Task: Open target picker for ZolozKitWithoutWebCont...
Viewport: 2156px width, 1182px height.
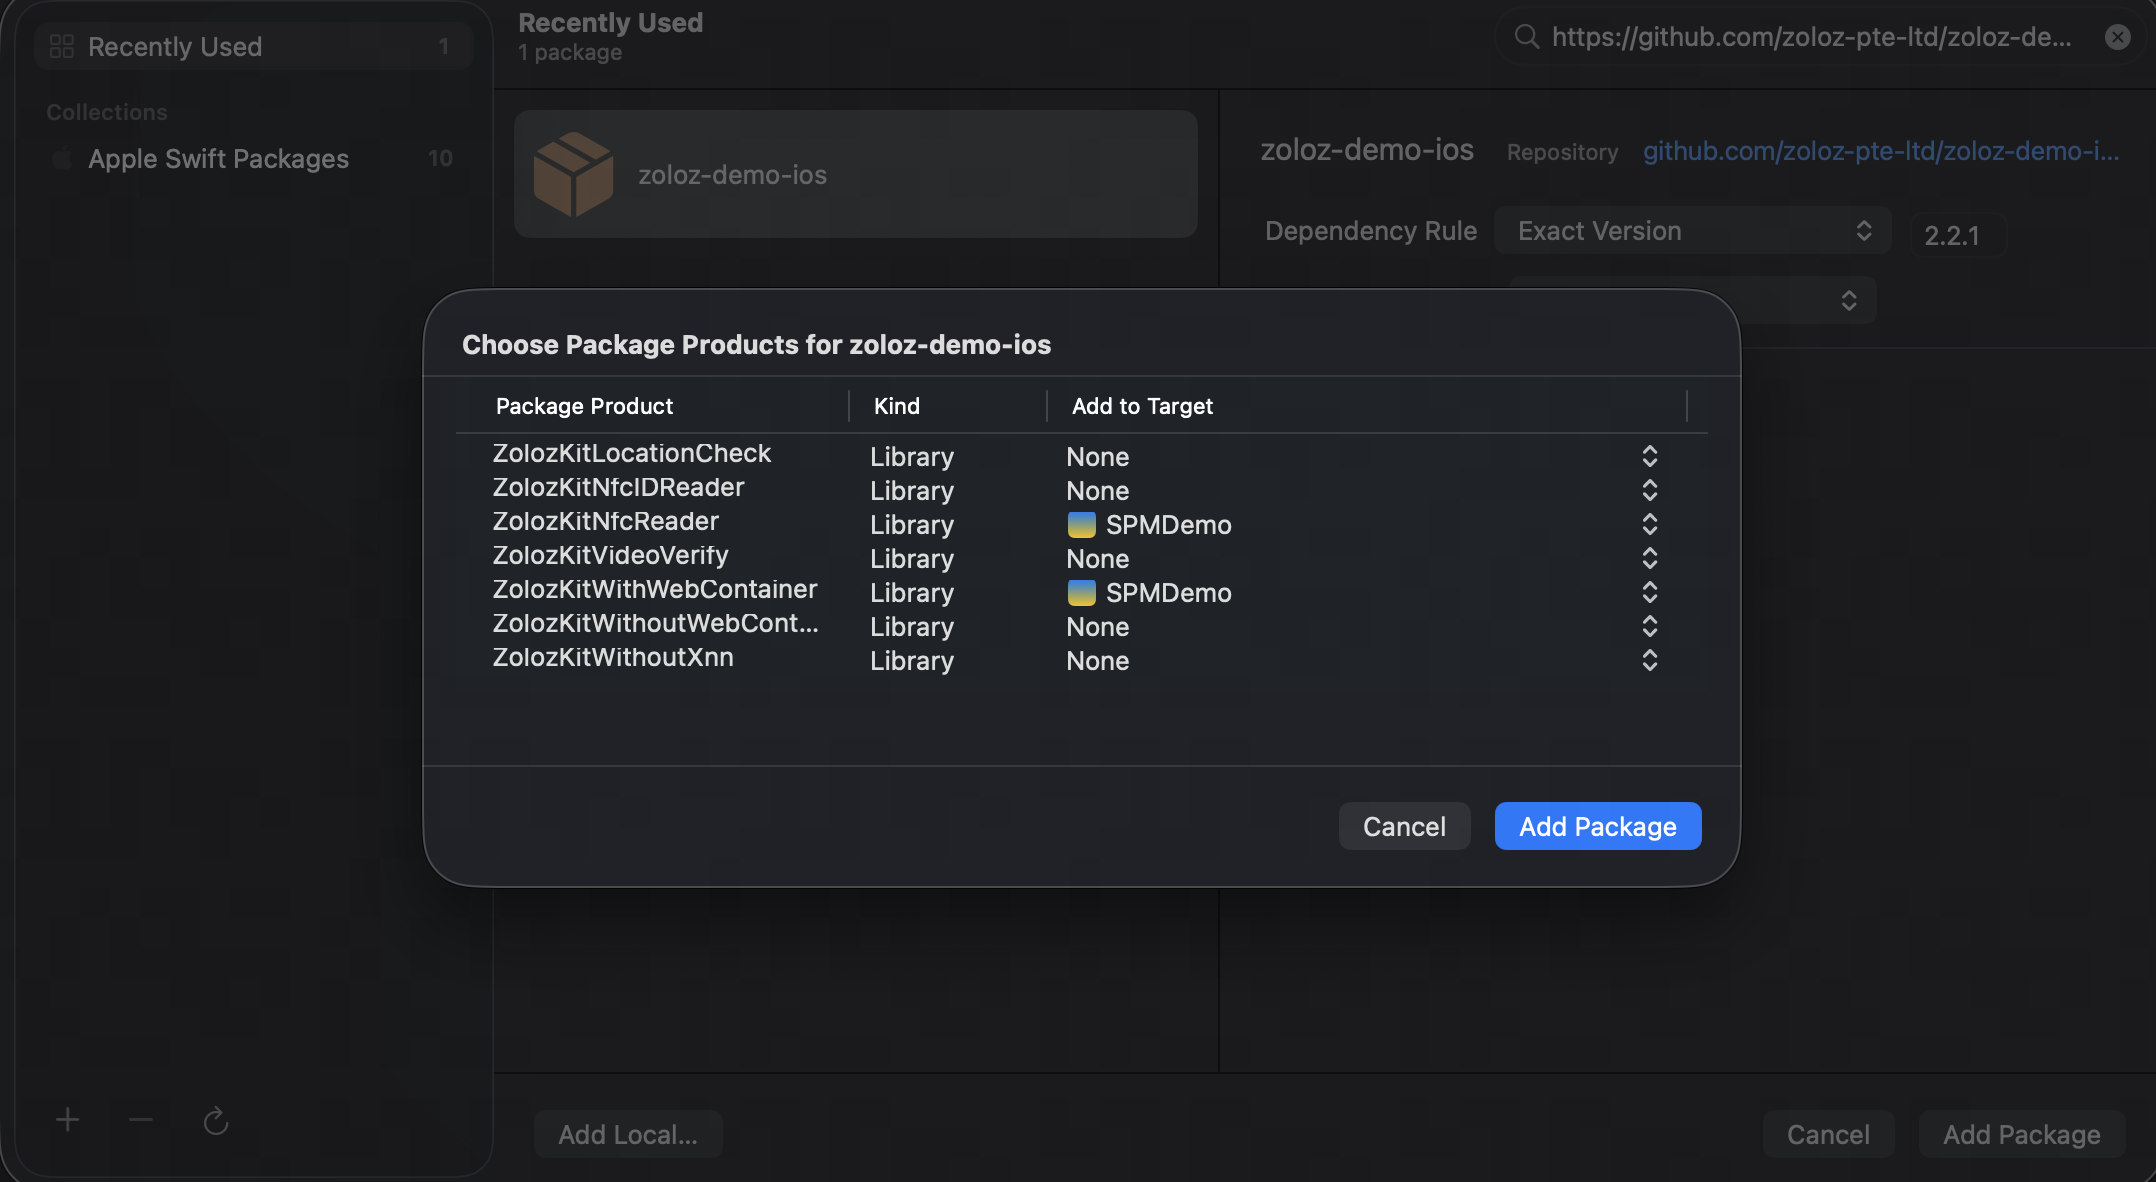Action: 1650,626
